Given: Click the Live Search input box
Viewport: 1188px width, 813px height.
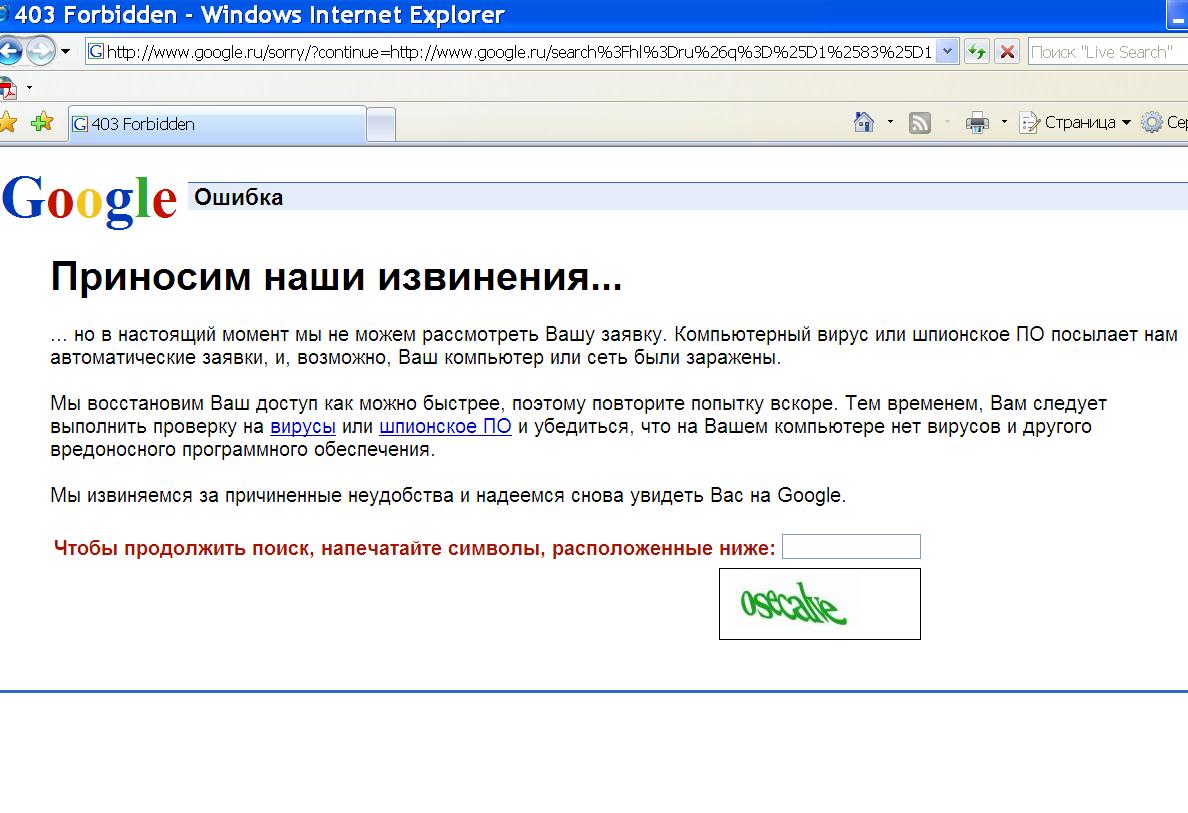Looking at the screenshot, I should (1107, 52).
